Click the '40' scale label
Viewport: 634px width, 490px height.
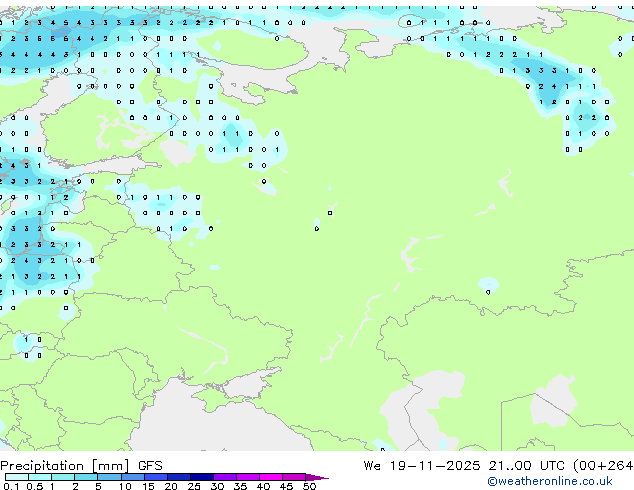[x=264, y=486]
